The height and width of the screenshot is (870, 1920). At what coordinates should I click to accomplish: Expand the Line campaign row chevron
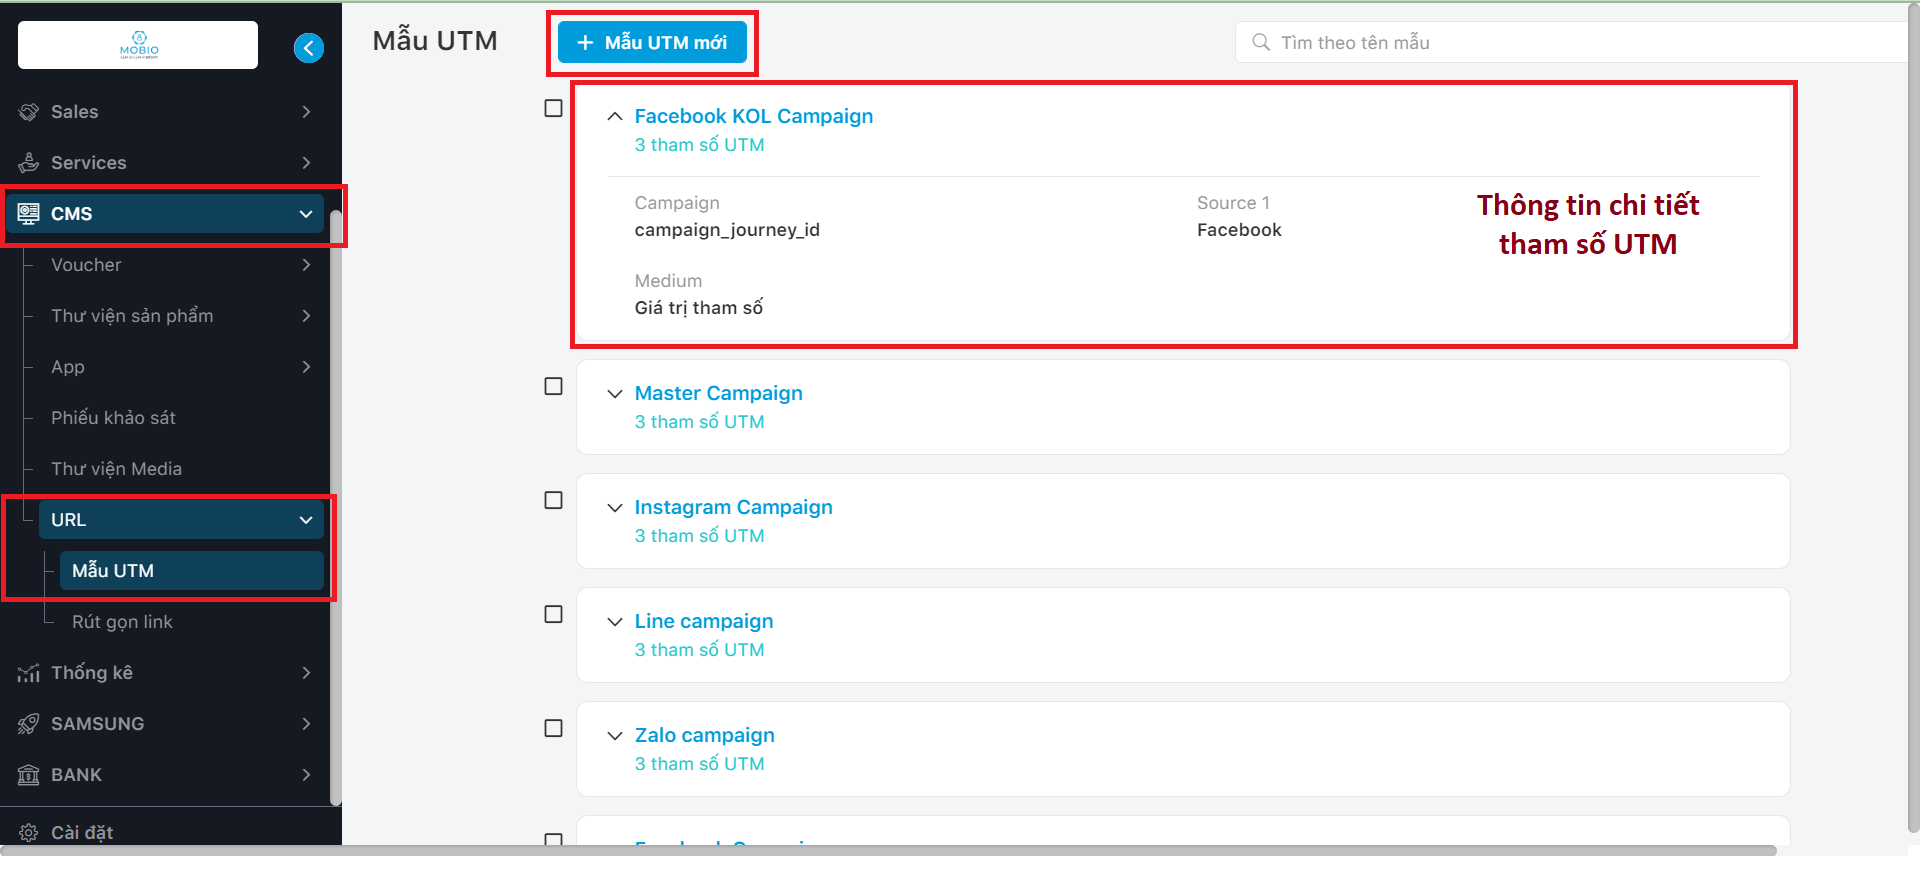point(615,622)
